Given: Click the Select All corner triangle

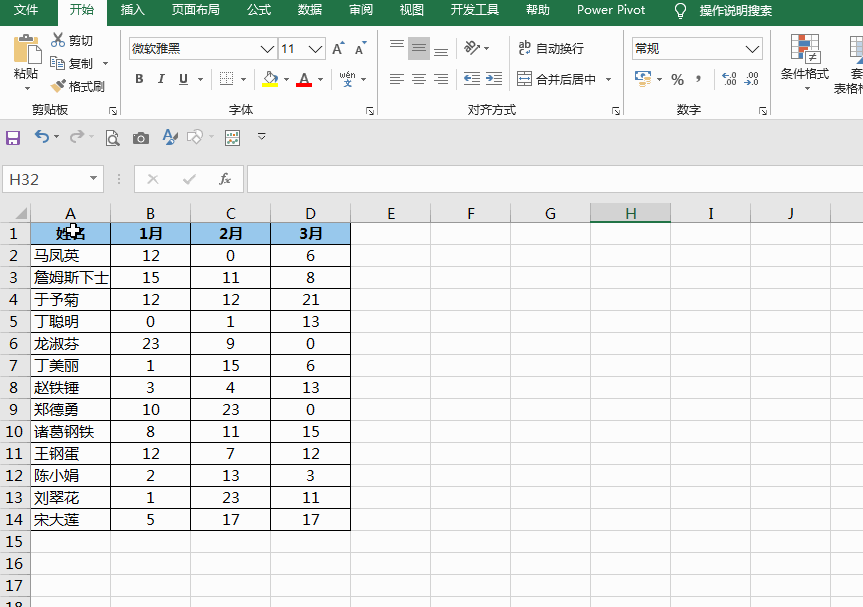Looking at the screenshot, I should click(x=19, y=213).
